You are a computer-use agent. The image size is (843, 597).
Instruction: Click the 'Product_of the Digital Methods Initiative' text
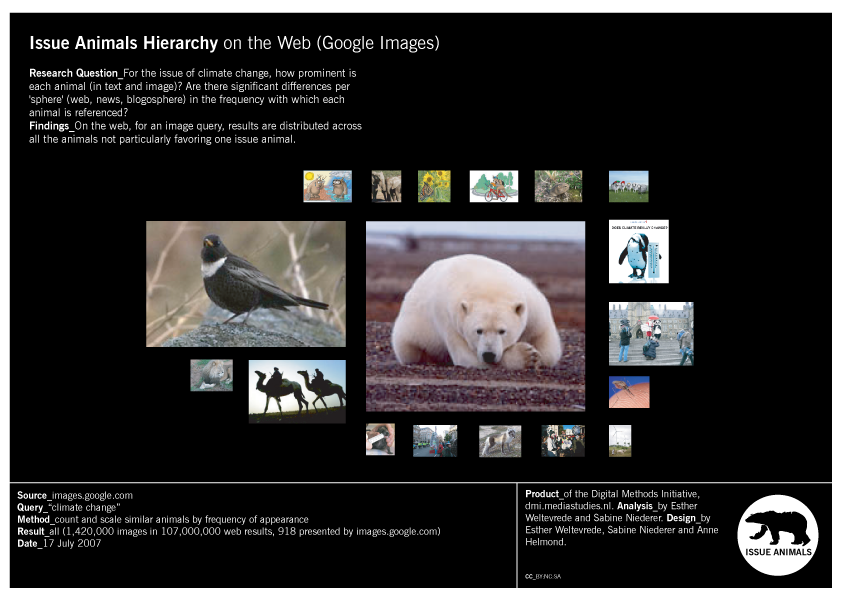click(x=612, y=494)
